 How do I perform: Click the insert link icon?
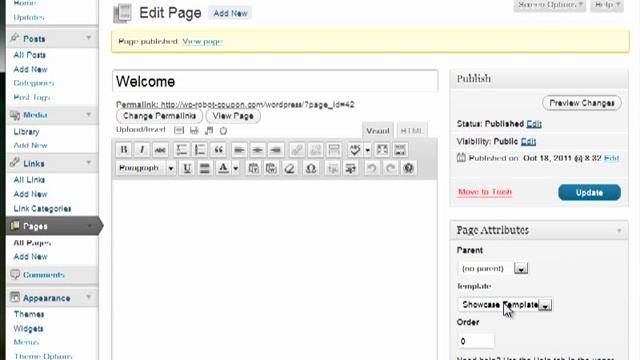[x=297, y=149]
